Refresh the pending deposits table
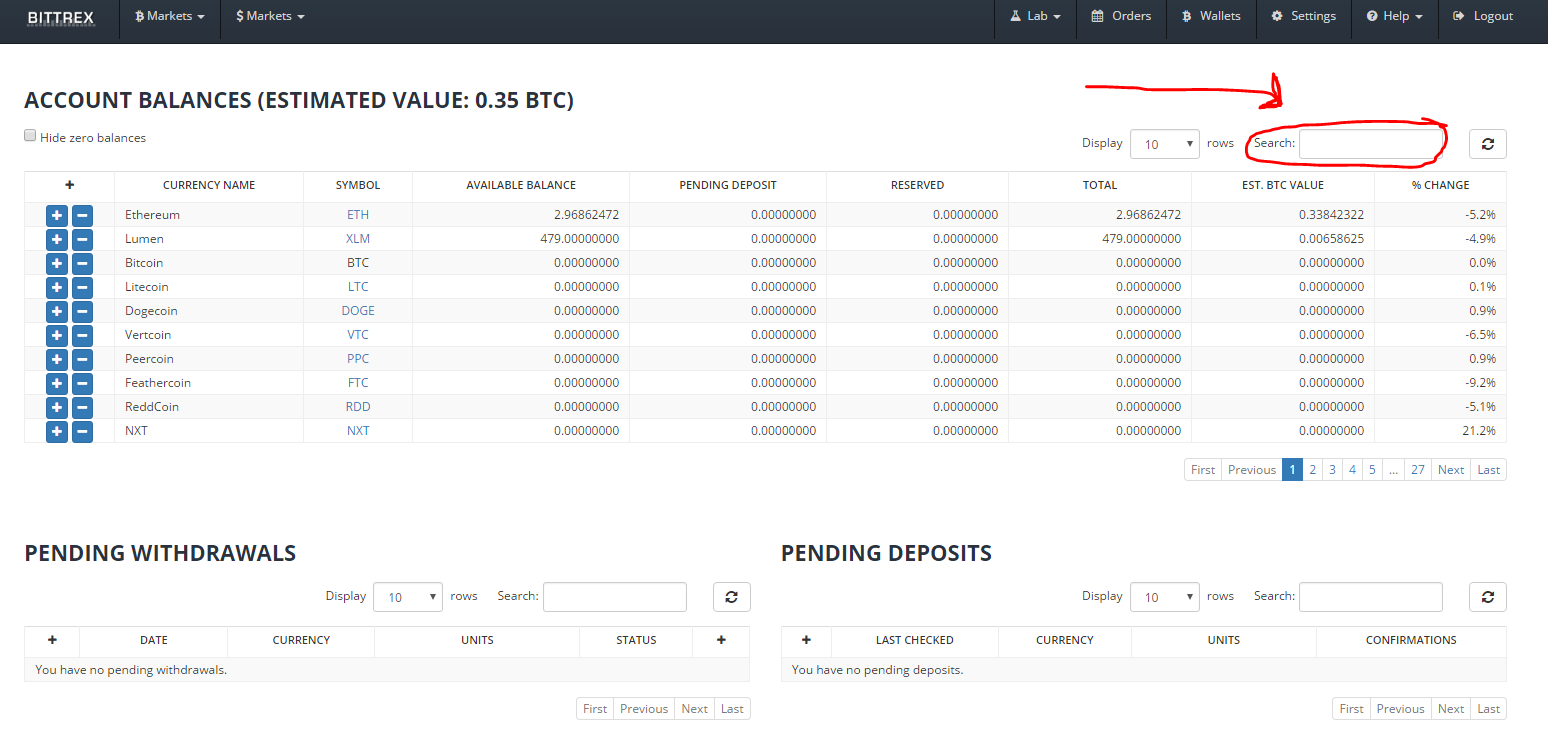Image resolution: width=1548 pixels, height=735 pixels. (x=1487, y=597)
